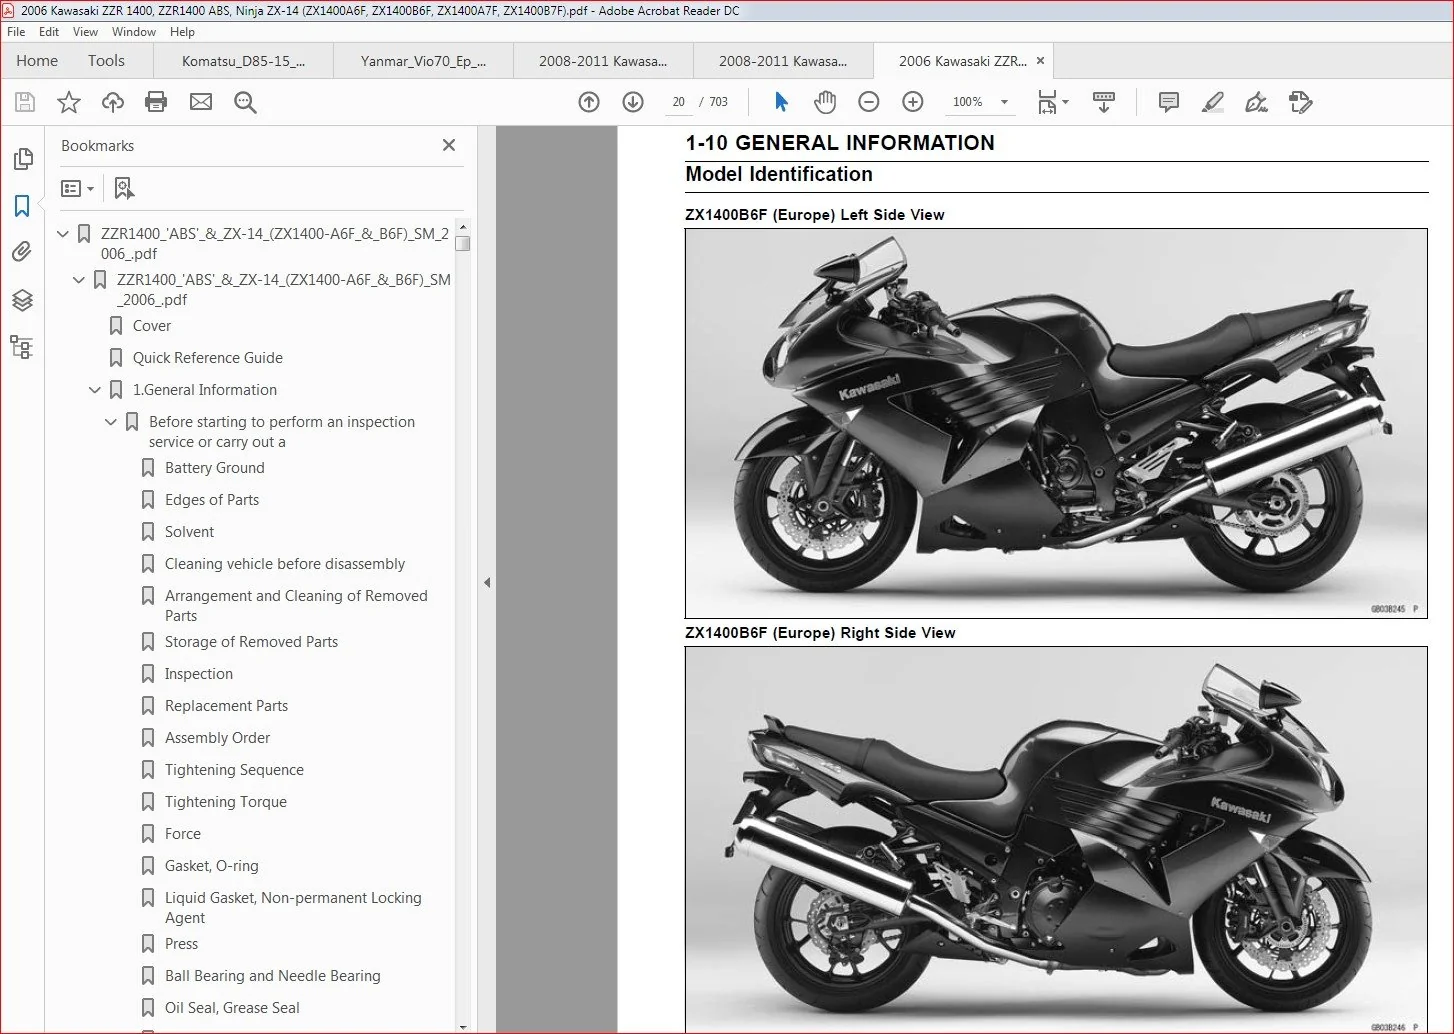1454x1034 pixels.
Task: Click bookmarks panel scrollbar down arrow
Action: 462,1026
